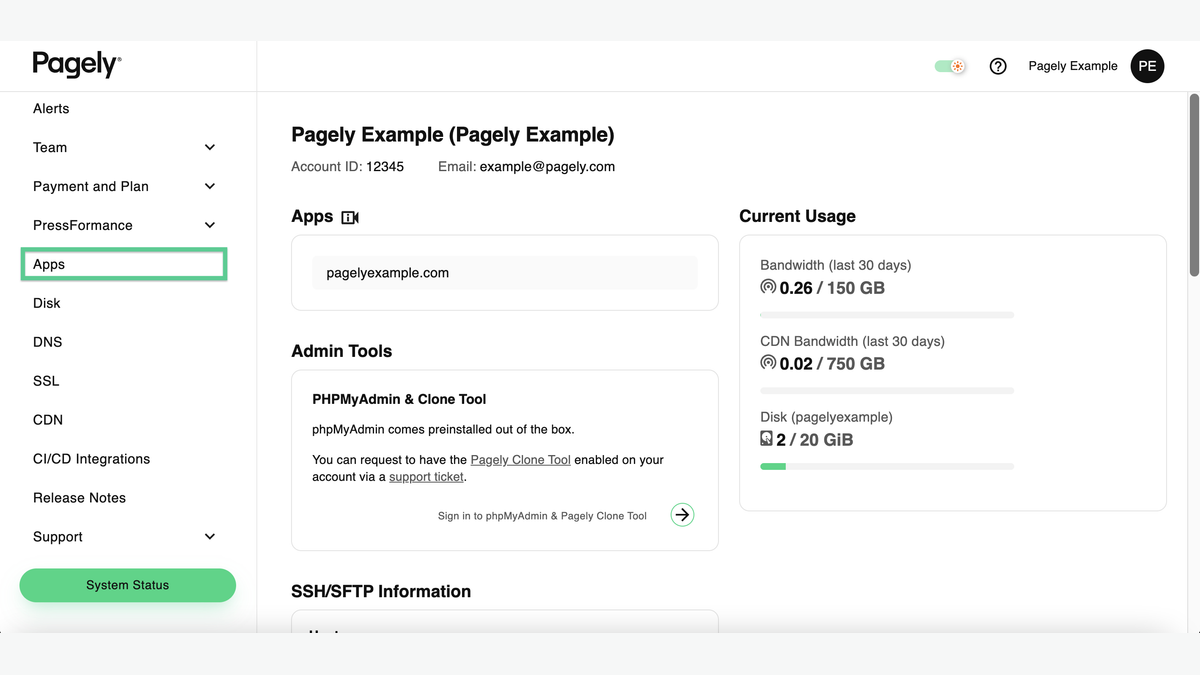Image resolution: width=1200 pixels, height=675 pixels.
Task: Go to DNS in the sidebar
Action: [x=47, y=342]
